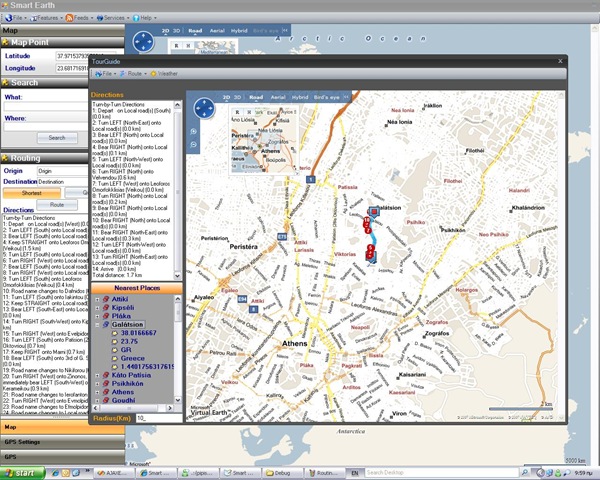Open the File menu in TourGuide window
The width and height of the screenshot is (600, 480).
tap(106, 73)
